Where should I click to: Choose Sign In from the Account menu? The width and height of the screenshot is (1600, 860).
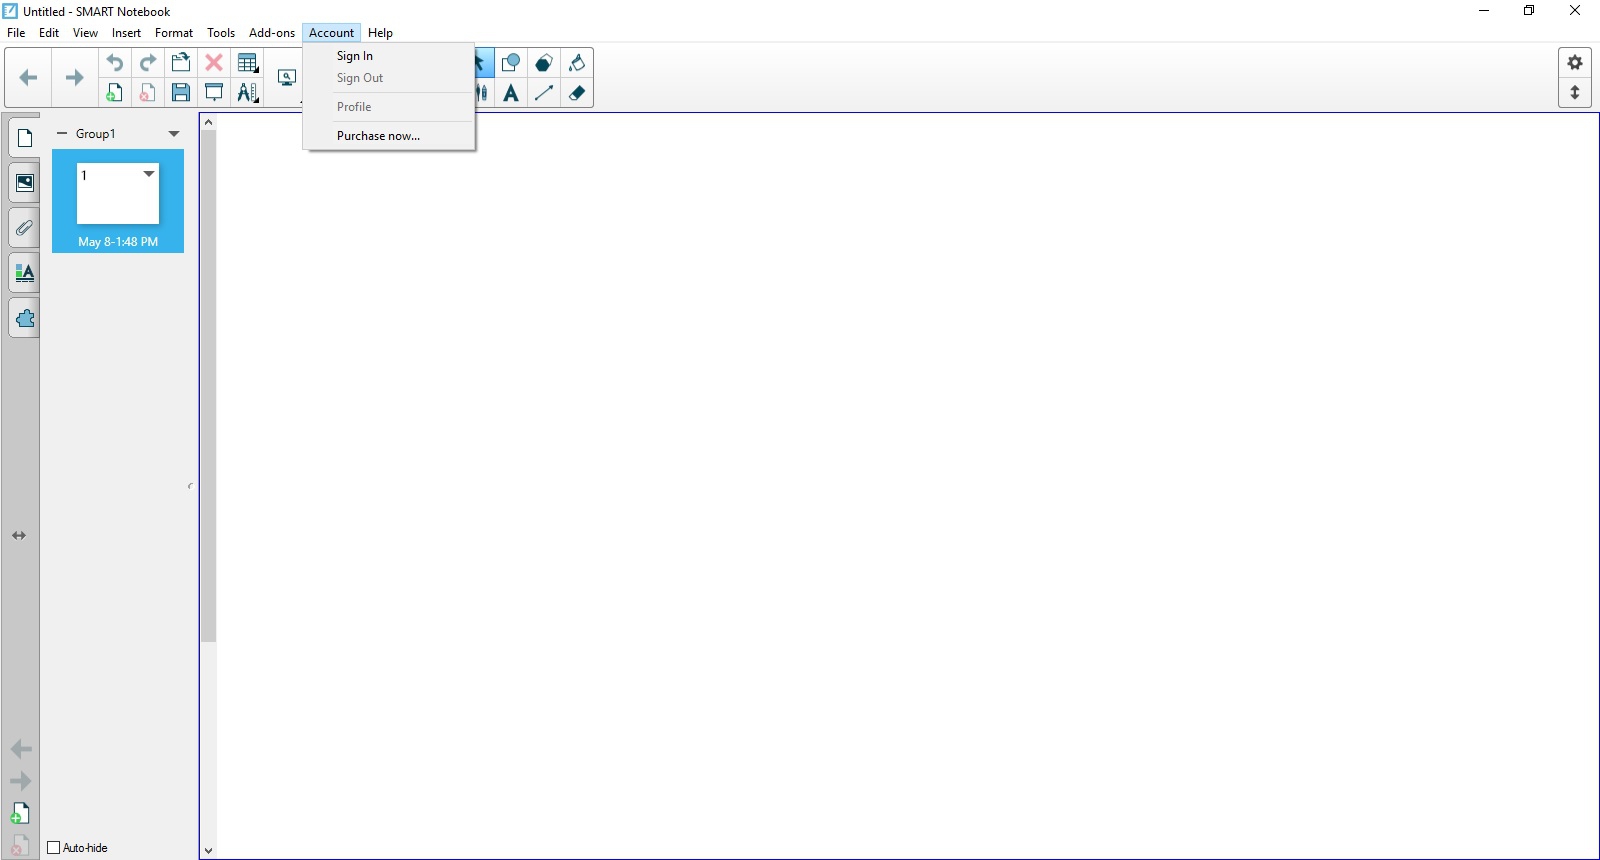[355, 56]
